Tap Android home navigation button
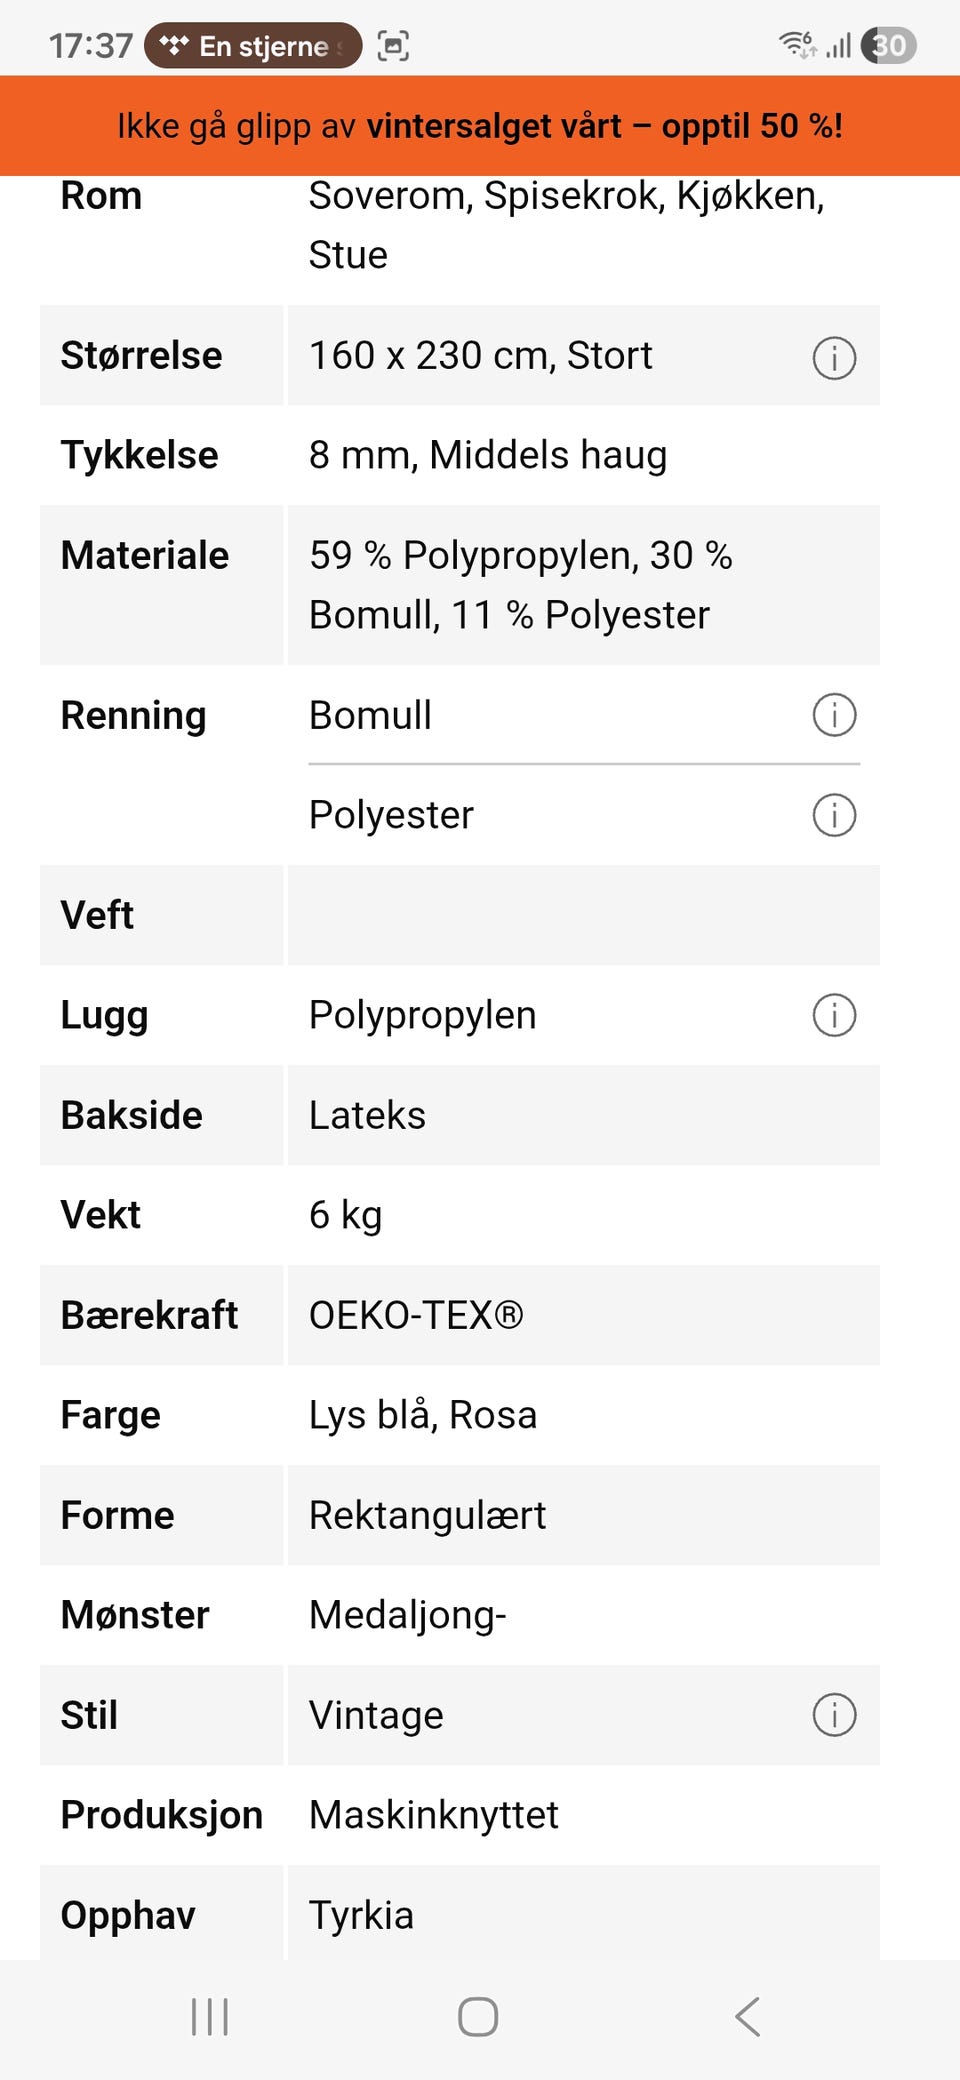The height and width of the screenshot is (2080, 960). pyautogui.click(x=478, y=2017)
